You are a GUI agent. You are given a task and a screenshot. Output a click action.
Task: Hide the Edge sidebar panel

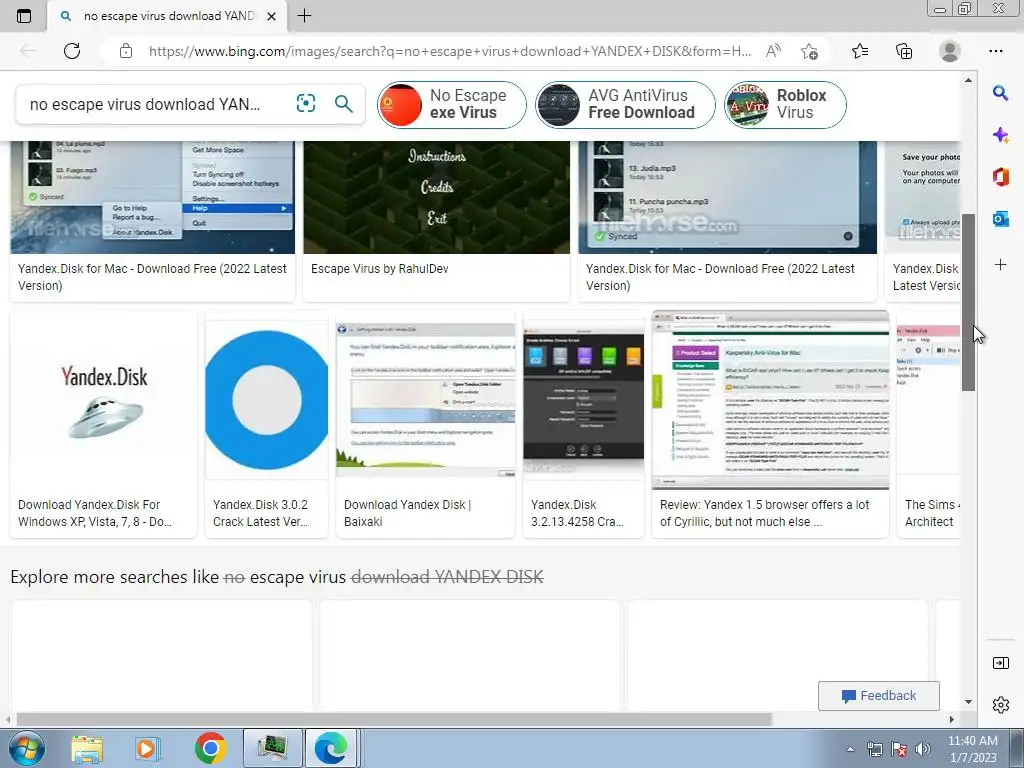coord(1000,663)
